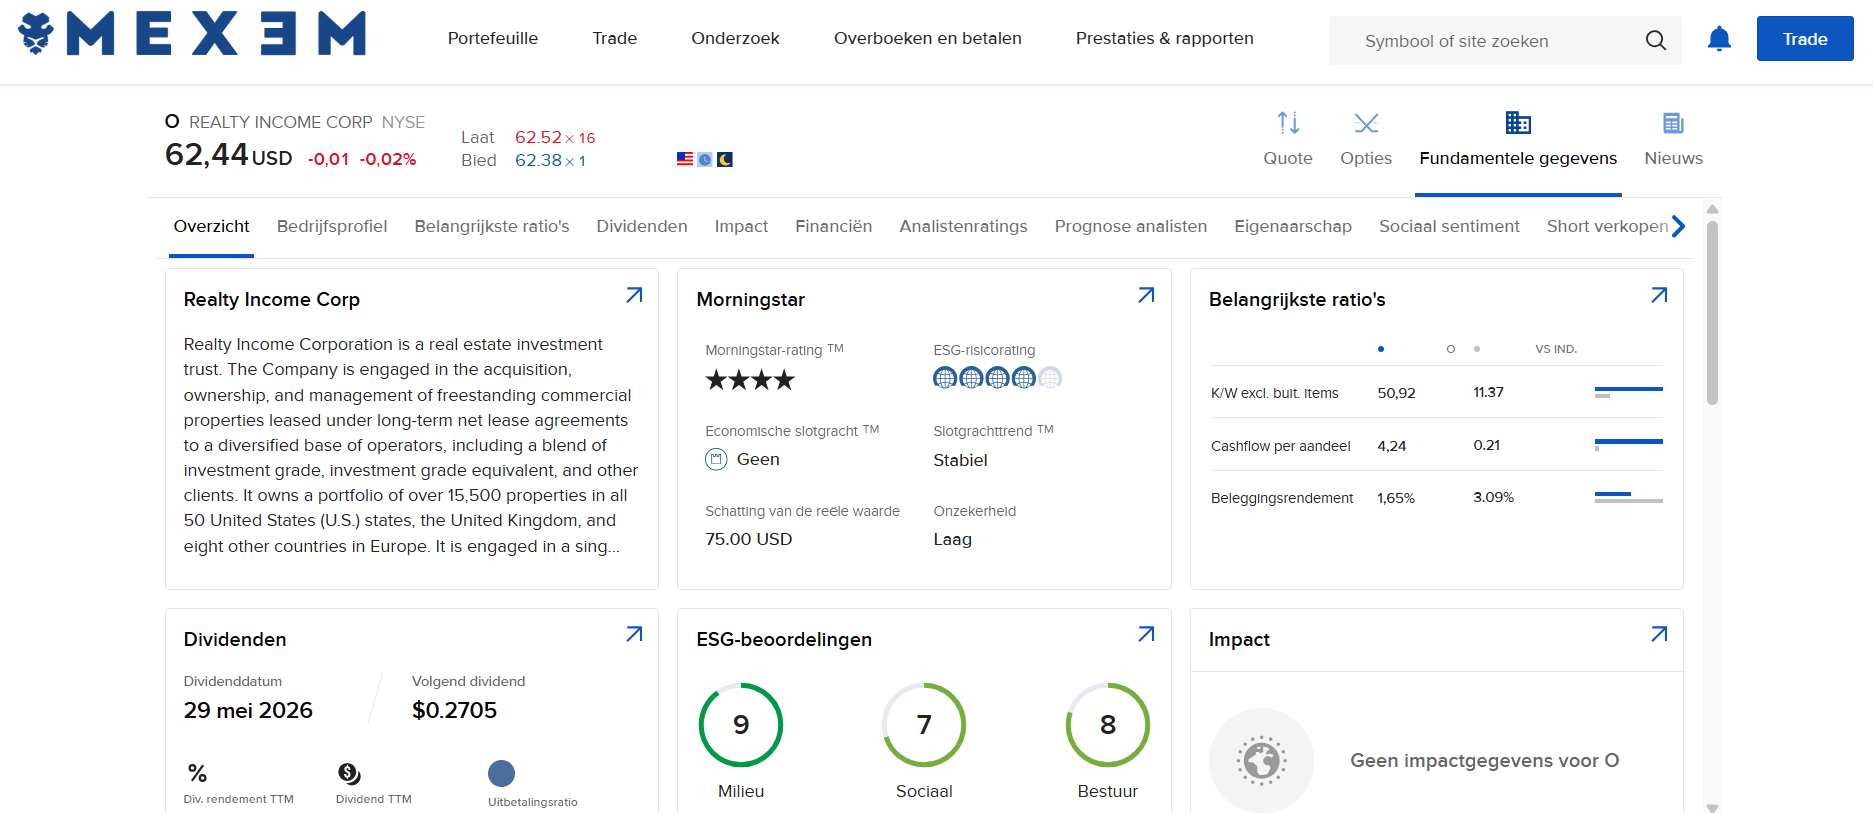This screenshot has width=1873, height=813.
Task: Click the Bestuur score 8 circle
Action: (1108, 724)
